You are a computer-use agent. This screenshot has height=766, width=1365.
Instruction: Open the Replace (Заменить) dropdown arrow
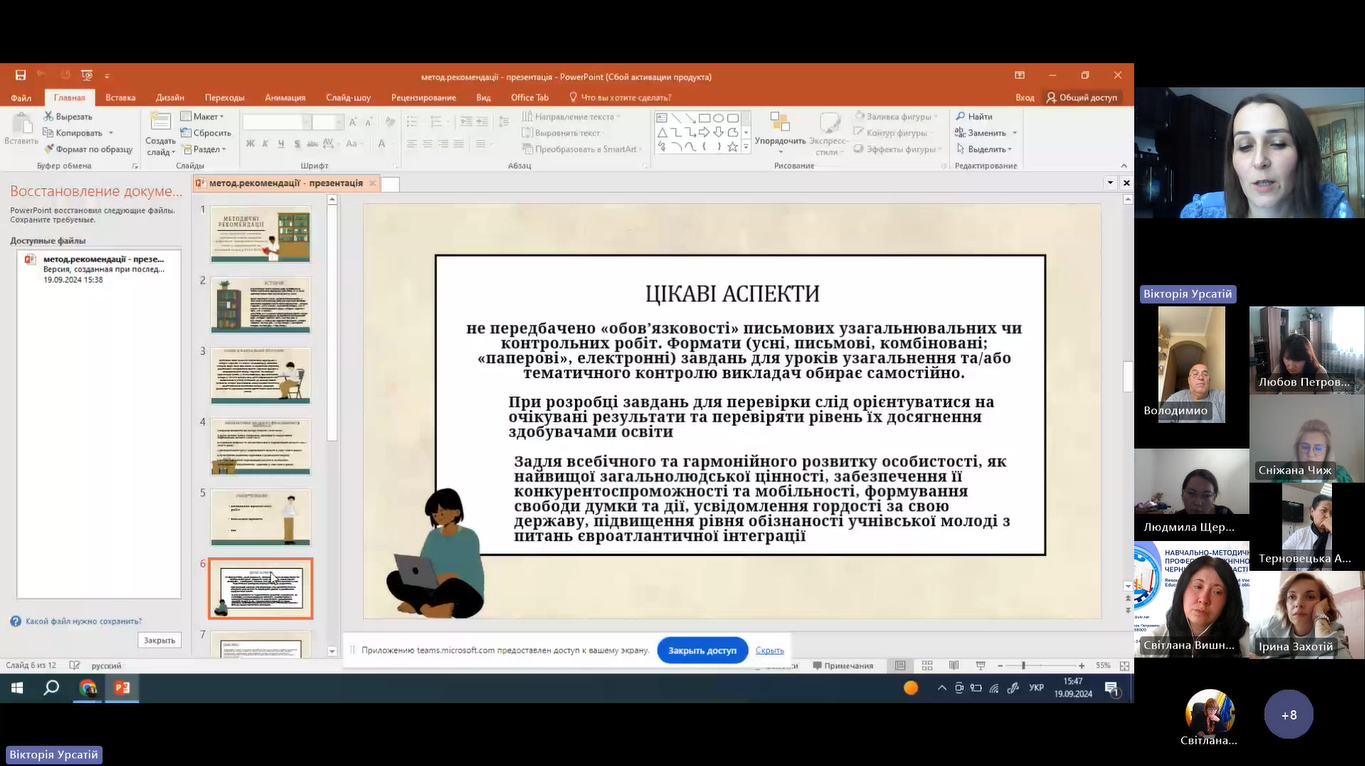1014,133
